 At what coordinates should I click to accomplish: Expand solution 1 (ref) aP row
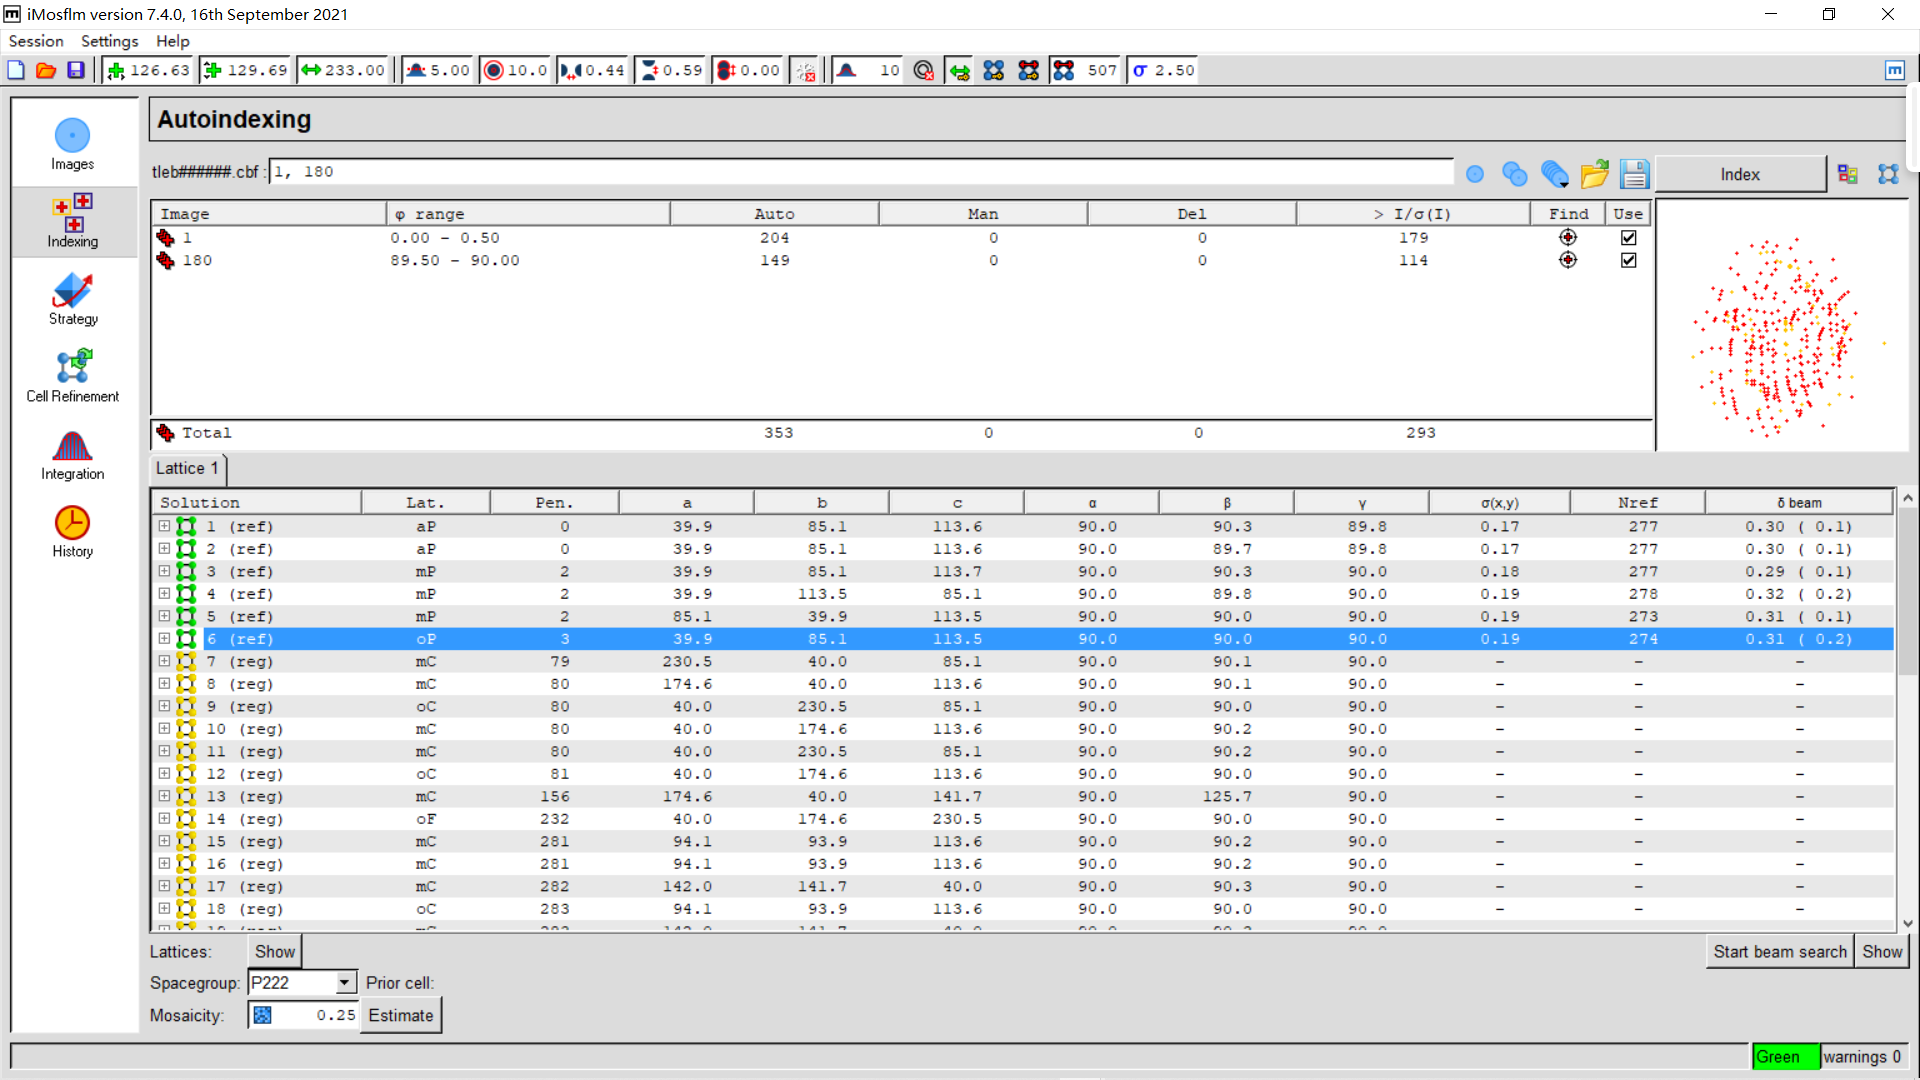(164, 526)
